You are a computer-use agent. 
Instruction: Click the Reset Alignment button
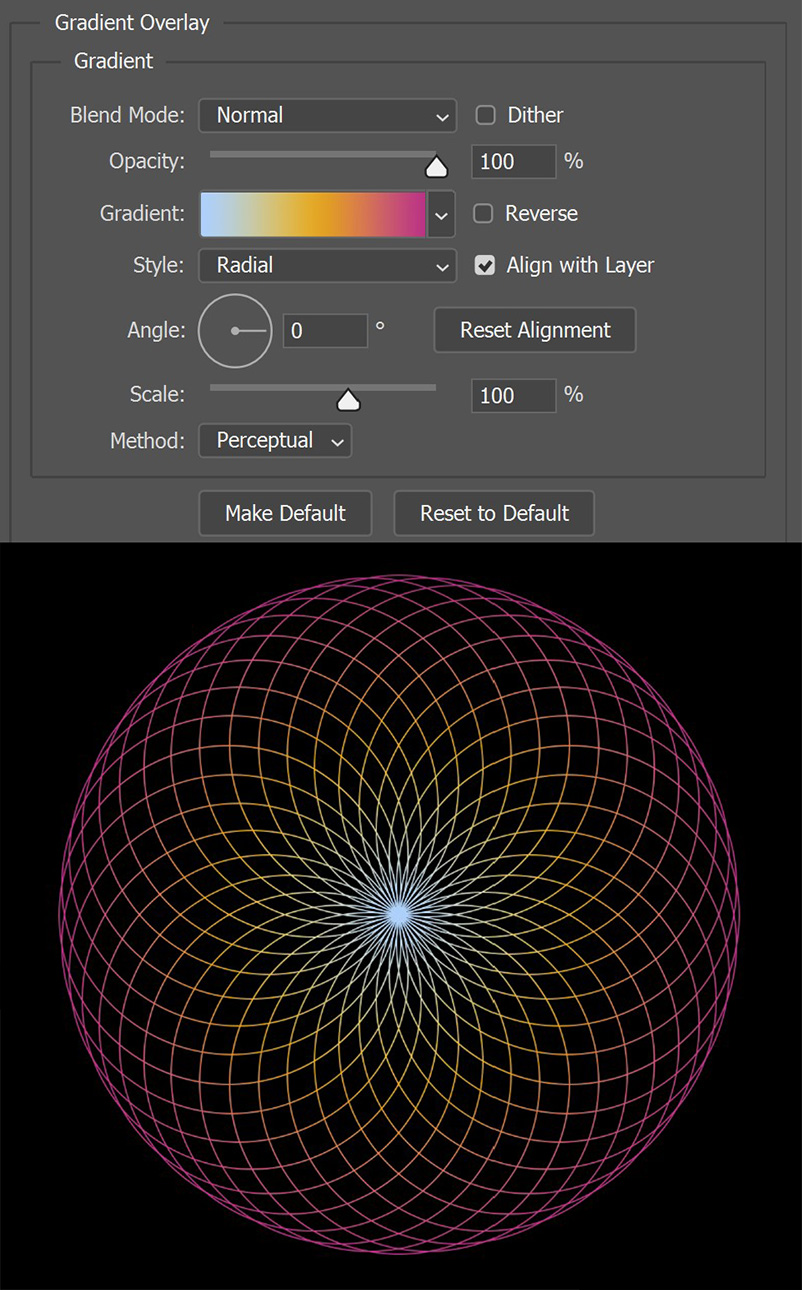click(534, 330)
